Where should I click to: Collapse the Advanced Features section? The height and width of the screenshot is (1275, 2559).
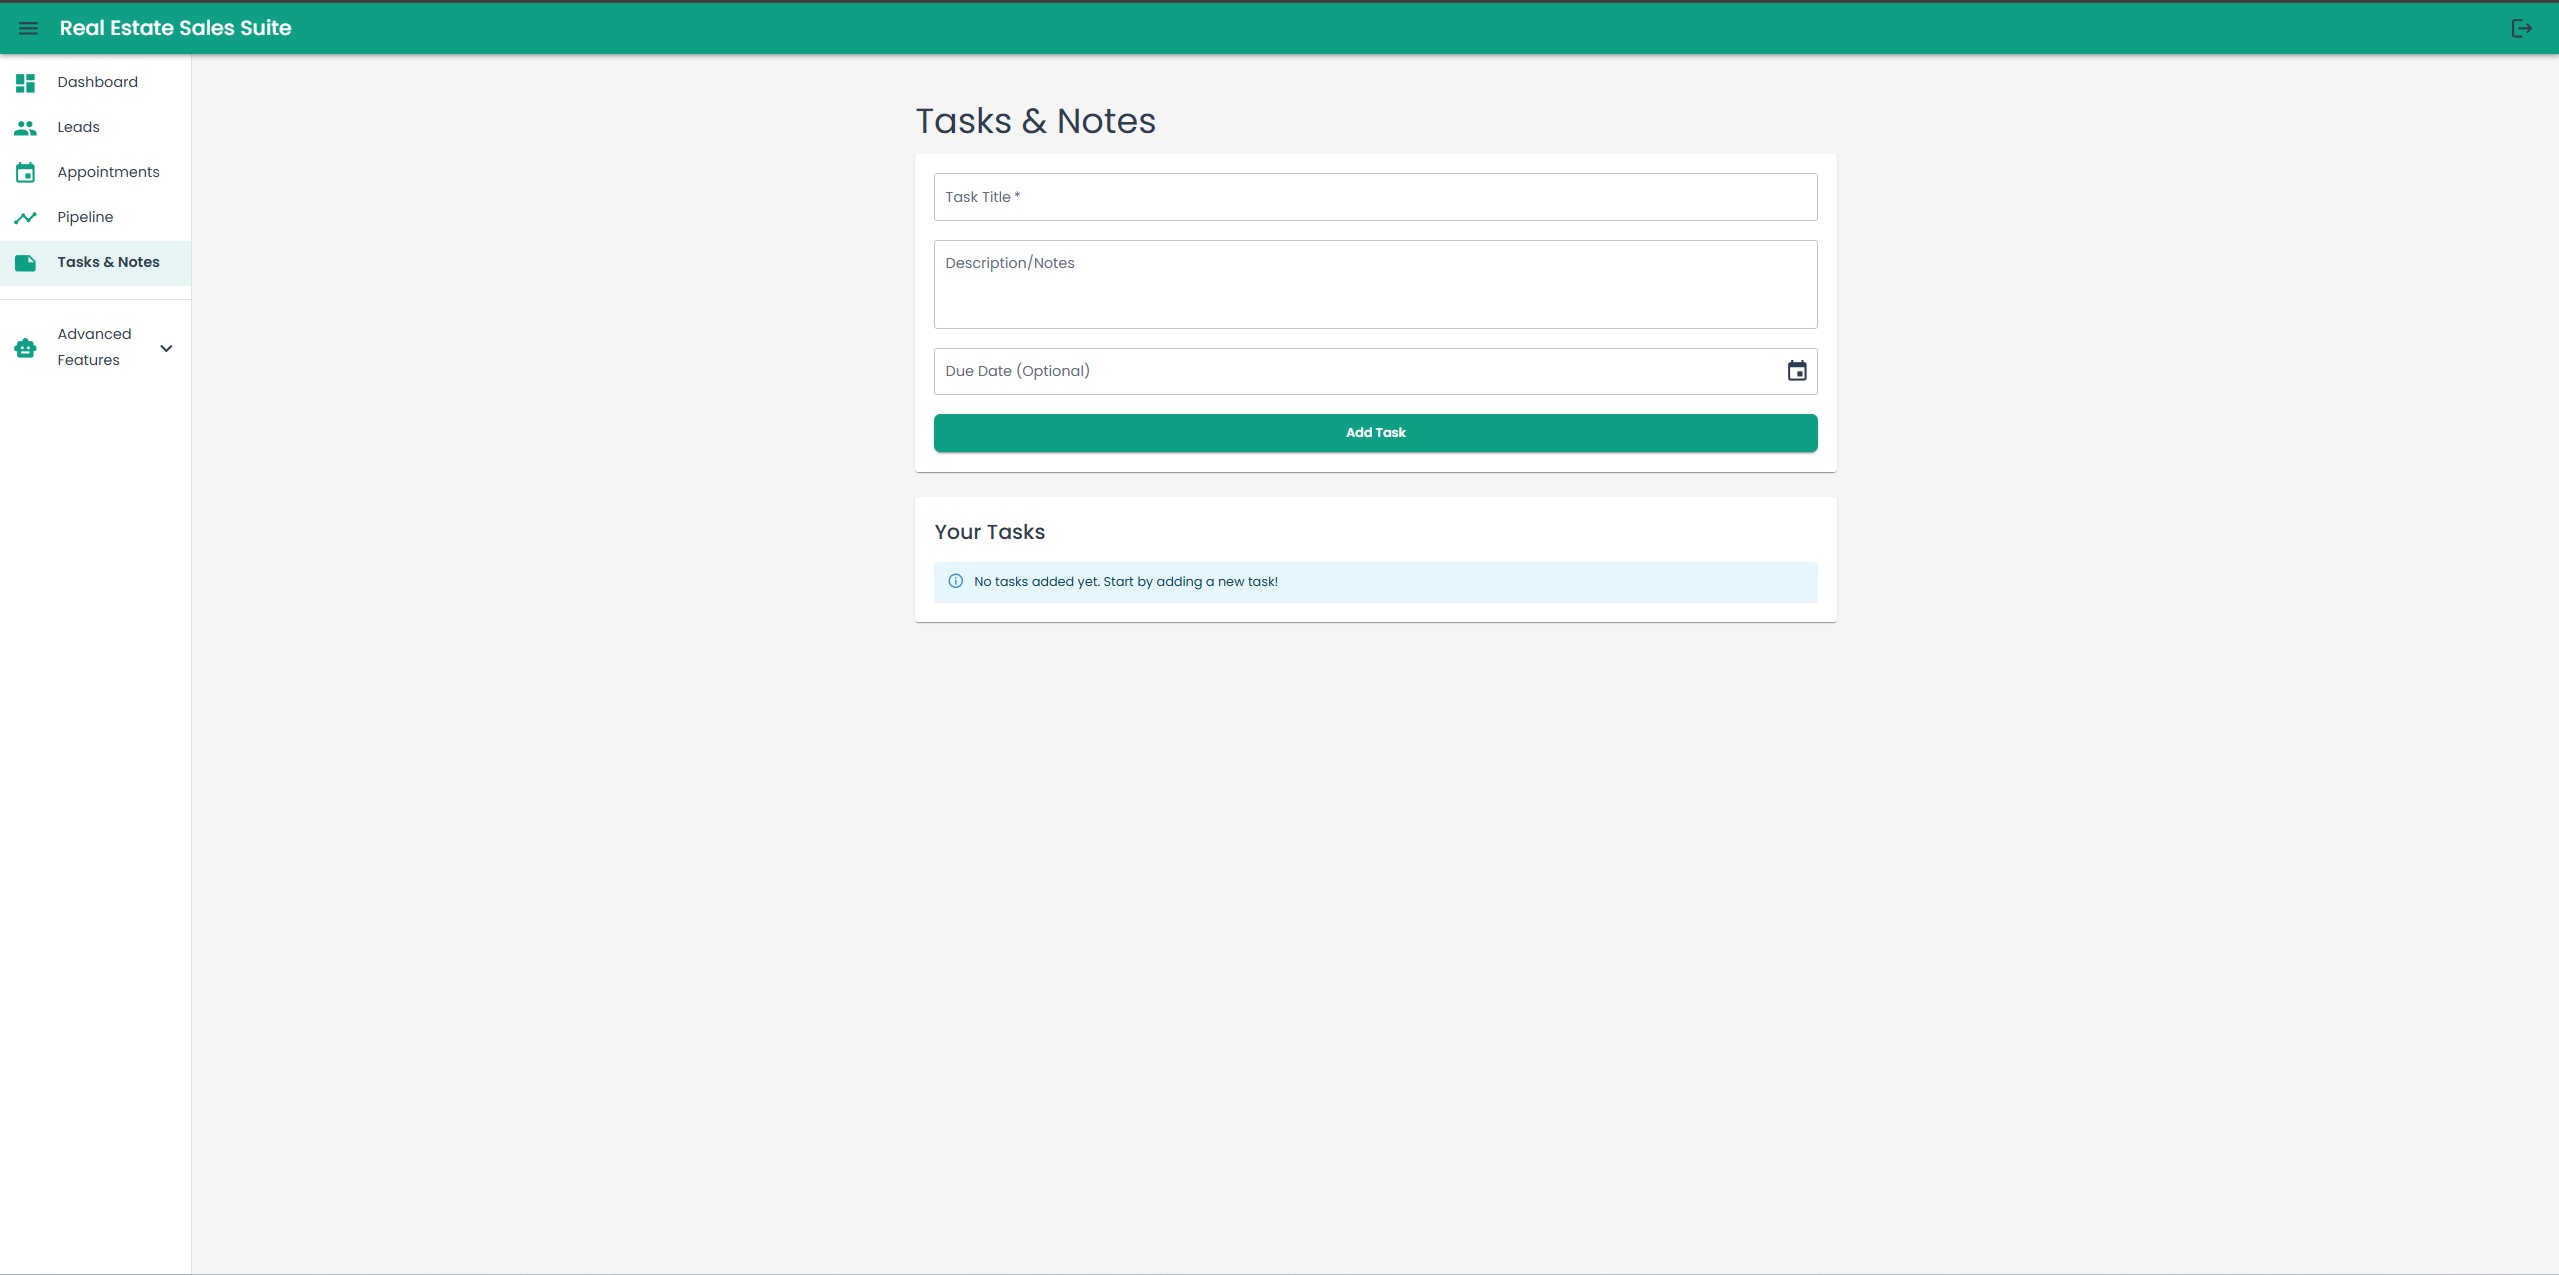[166, 347]
